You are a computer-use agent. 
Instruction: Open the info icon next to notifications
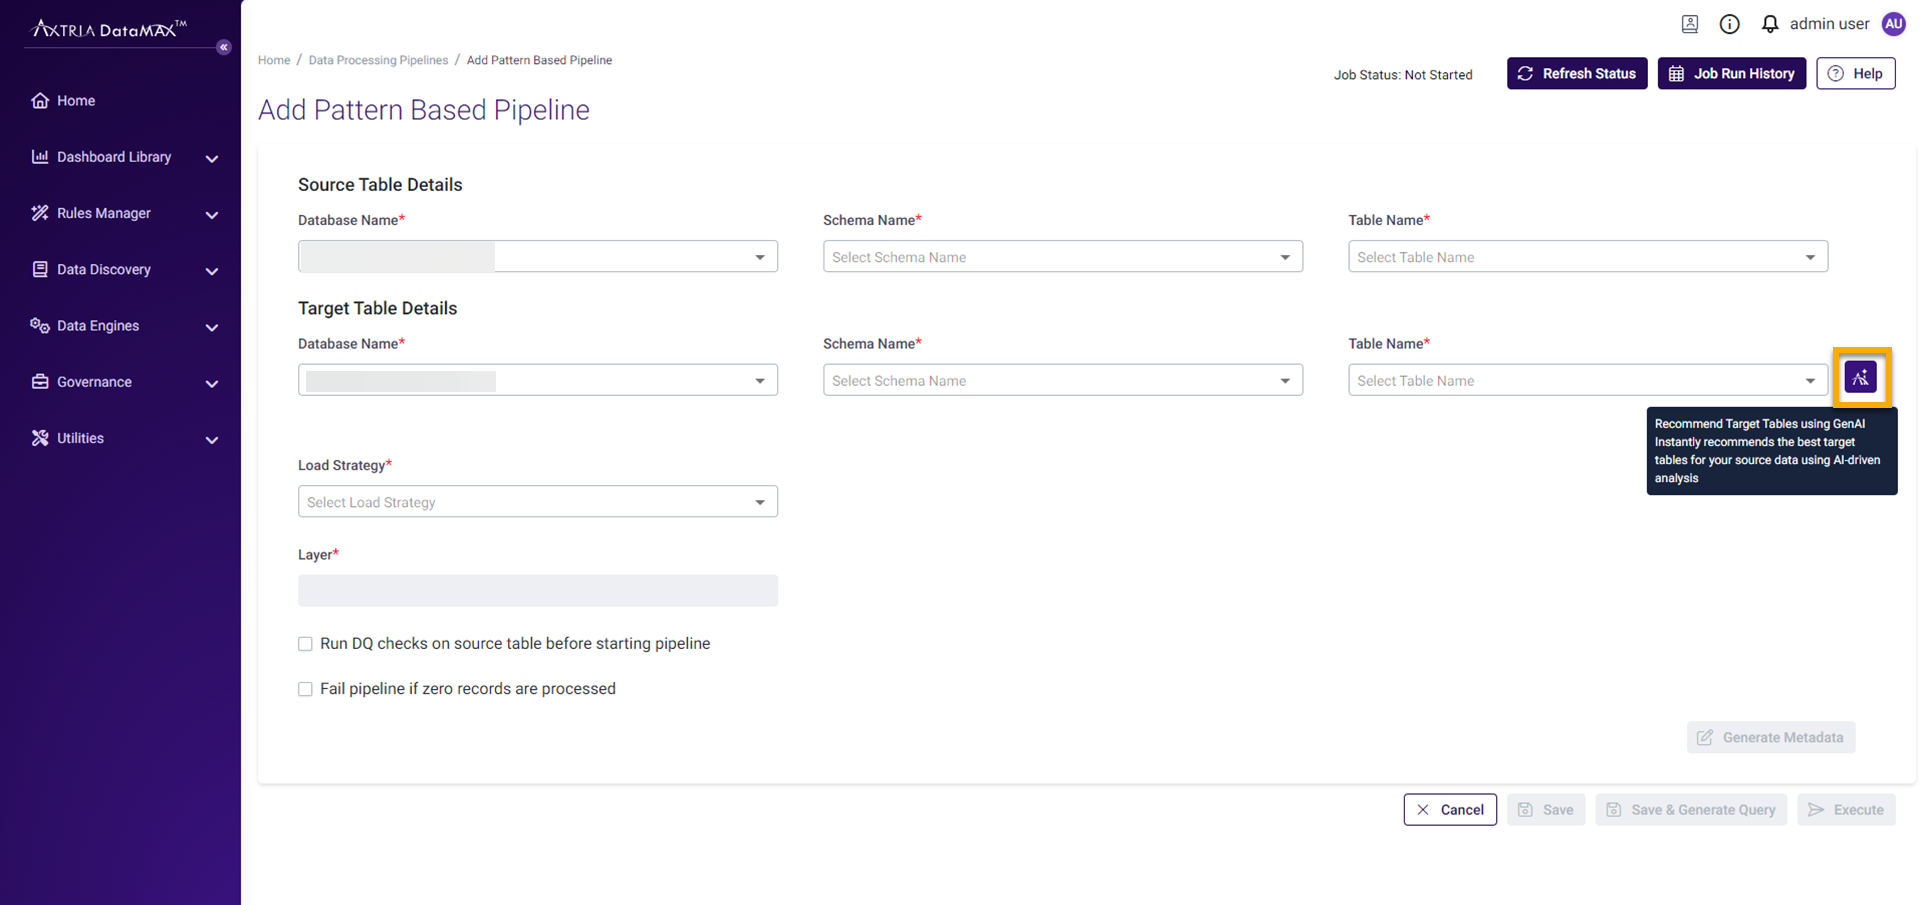click(1729, 23)
